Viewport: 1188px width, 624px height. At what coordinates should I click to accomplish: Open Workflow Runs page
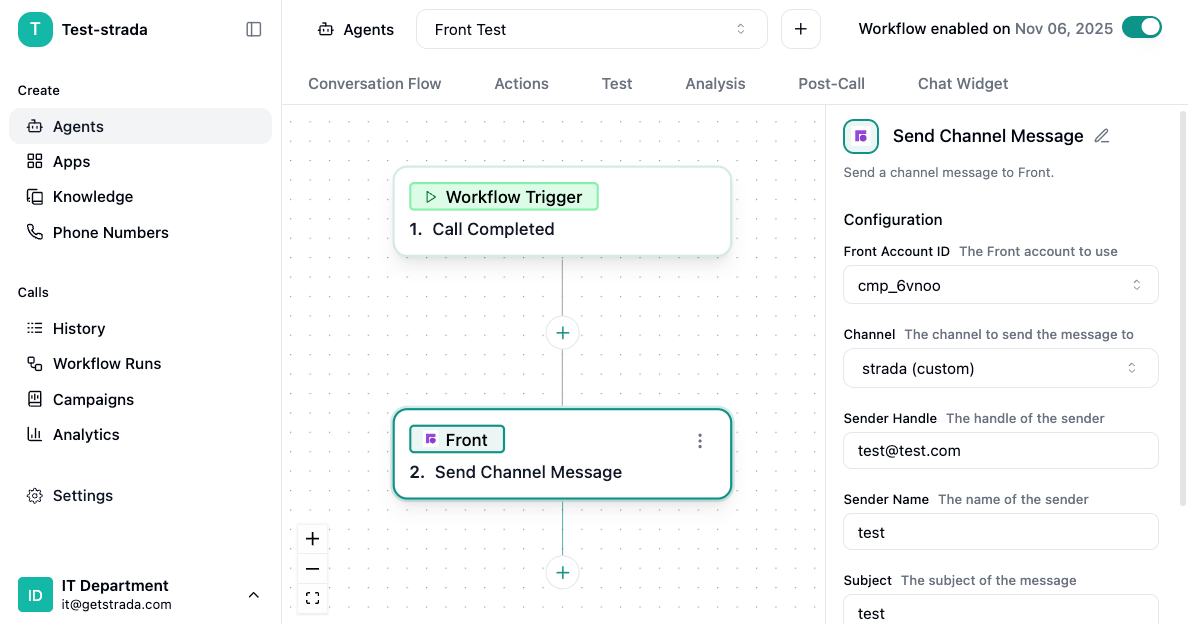click(x=140, y=363)
